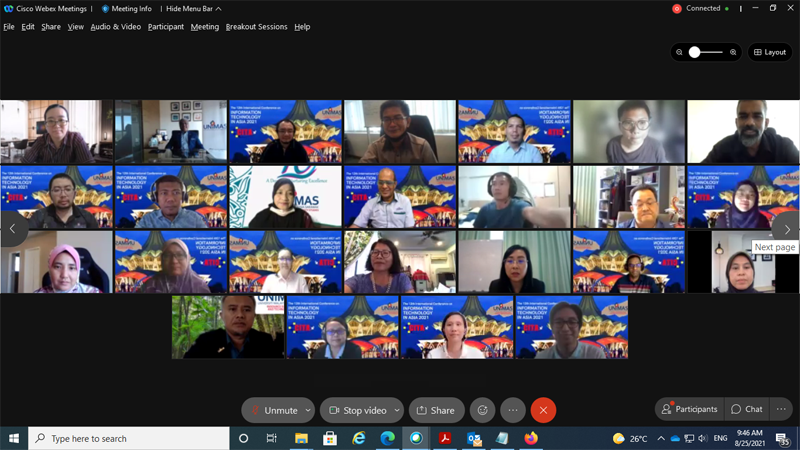Hide the menu bar
The height and width of the screenshot is (450, 800).
click(x=194, y=8)
